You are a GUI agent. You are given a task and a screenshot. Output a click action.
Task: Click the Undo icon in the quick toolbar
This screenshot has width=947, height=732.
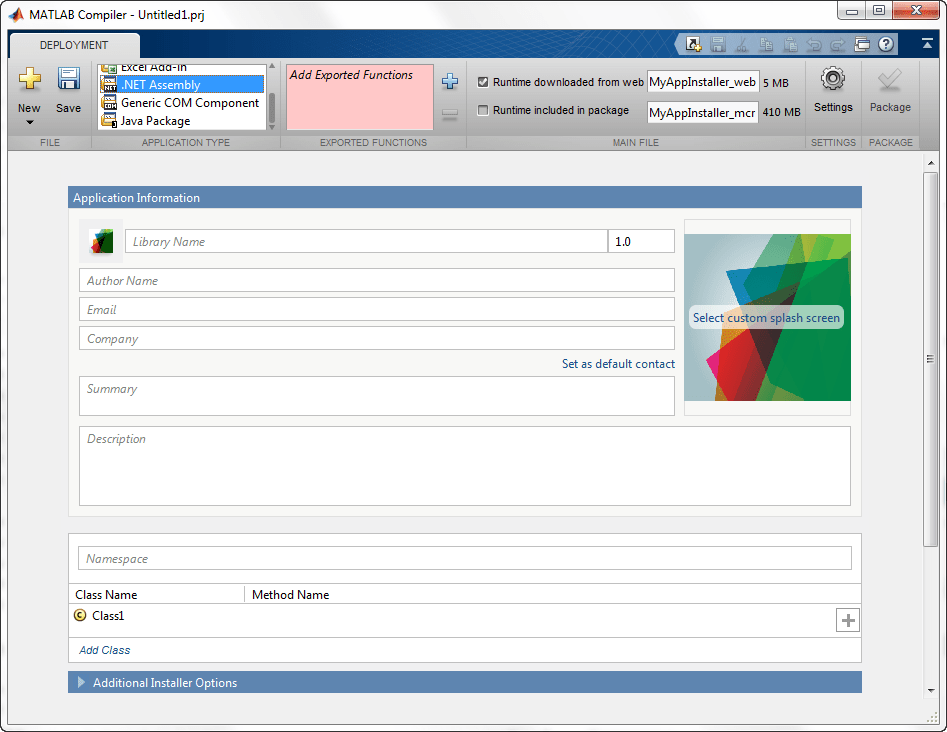tap(812, 44)
